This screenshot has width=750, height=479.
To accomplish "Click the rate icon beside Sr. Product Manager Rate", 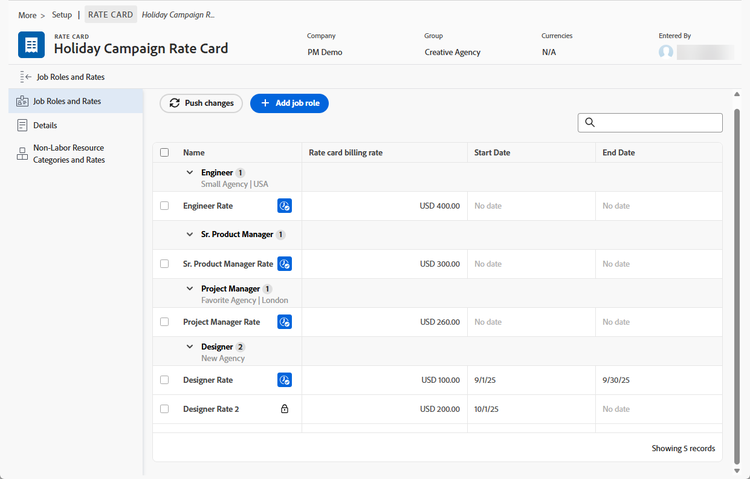I will [x=284, y=264].
